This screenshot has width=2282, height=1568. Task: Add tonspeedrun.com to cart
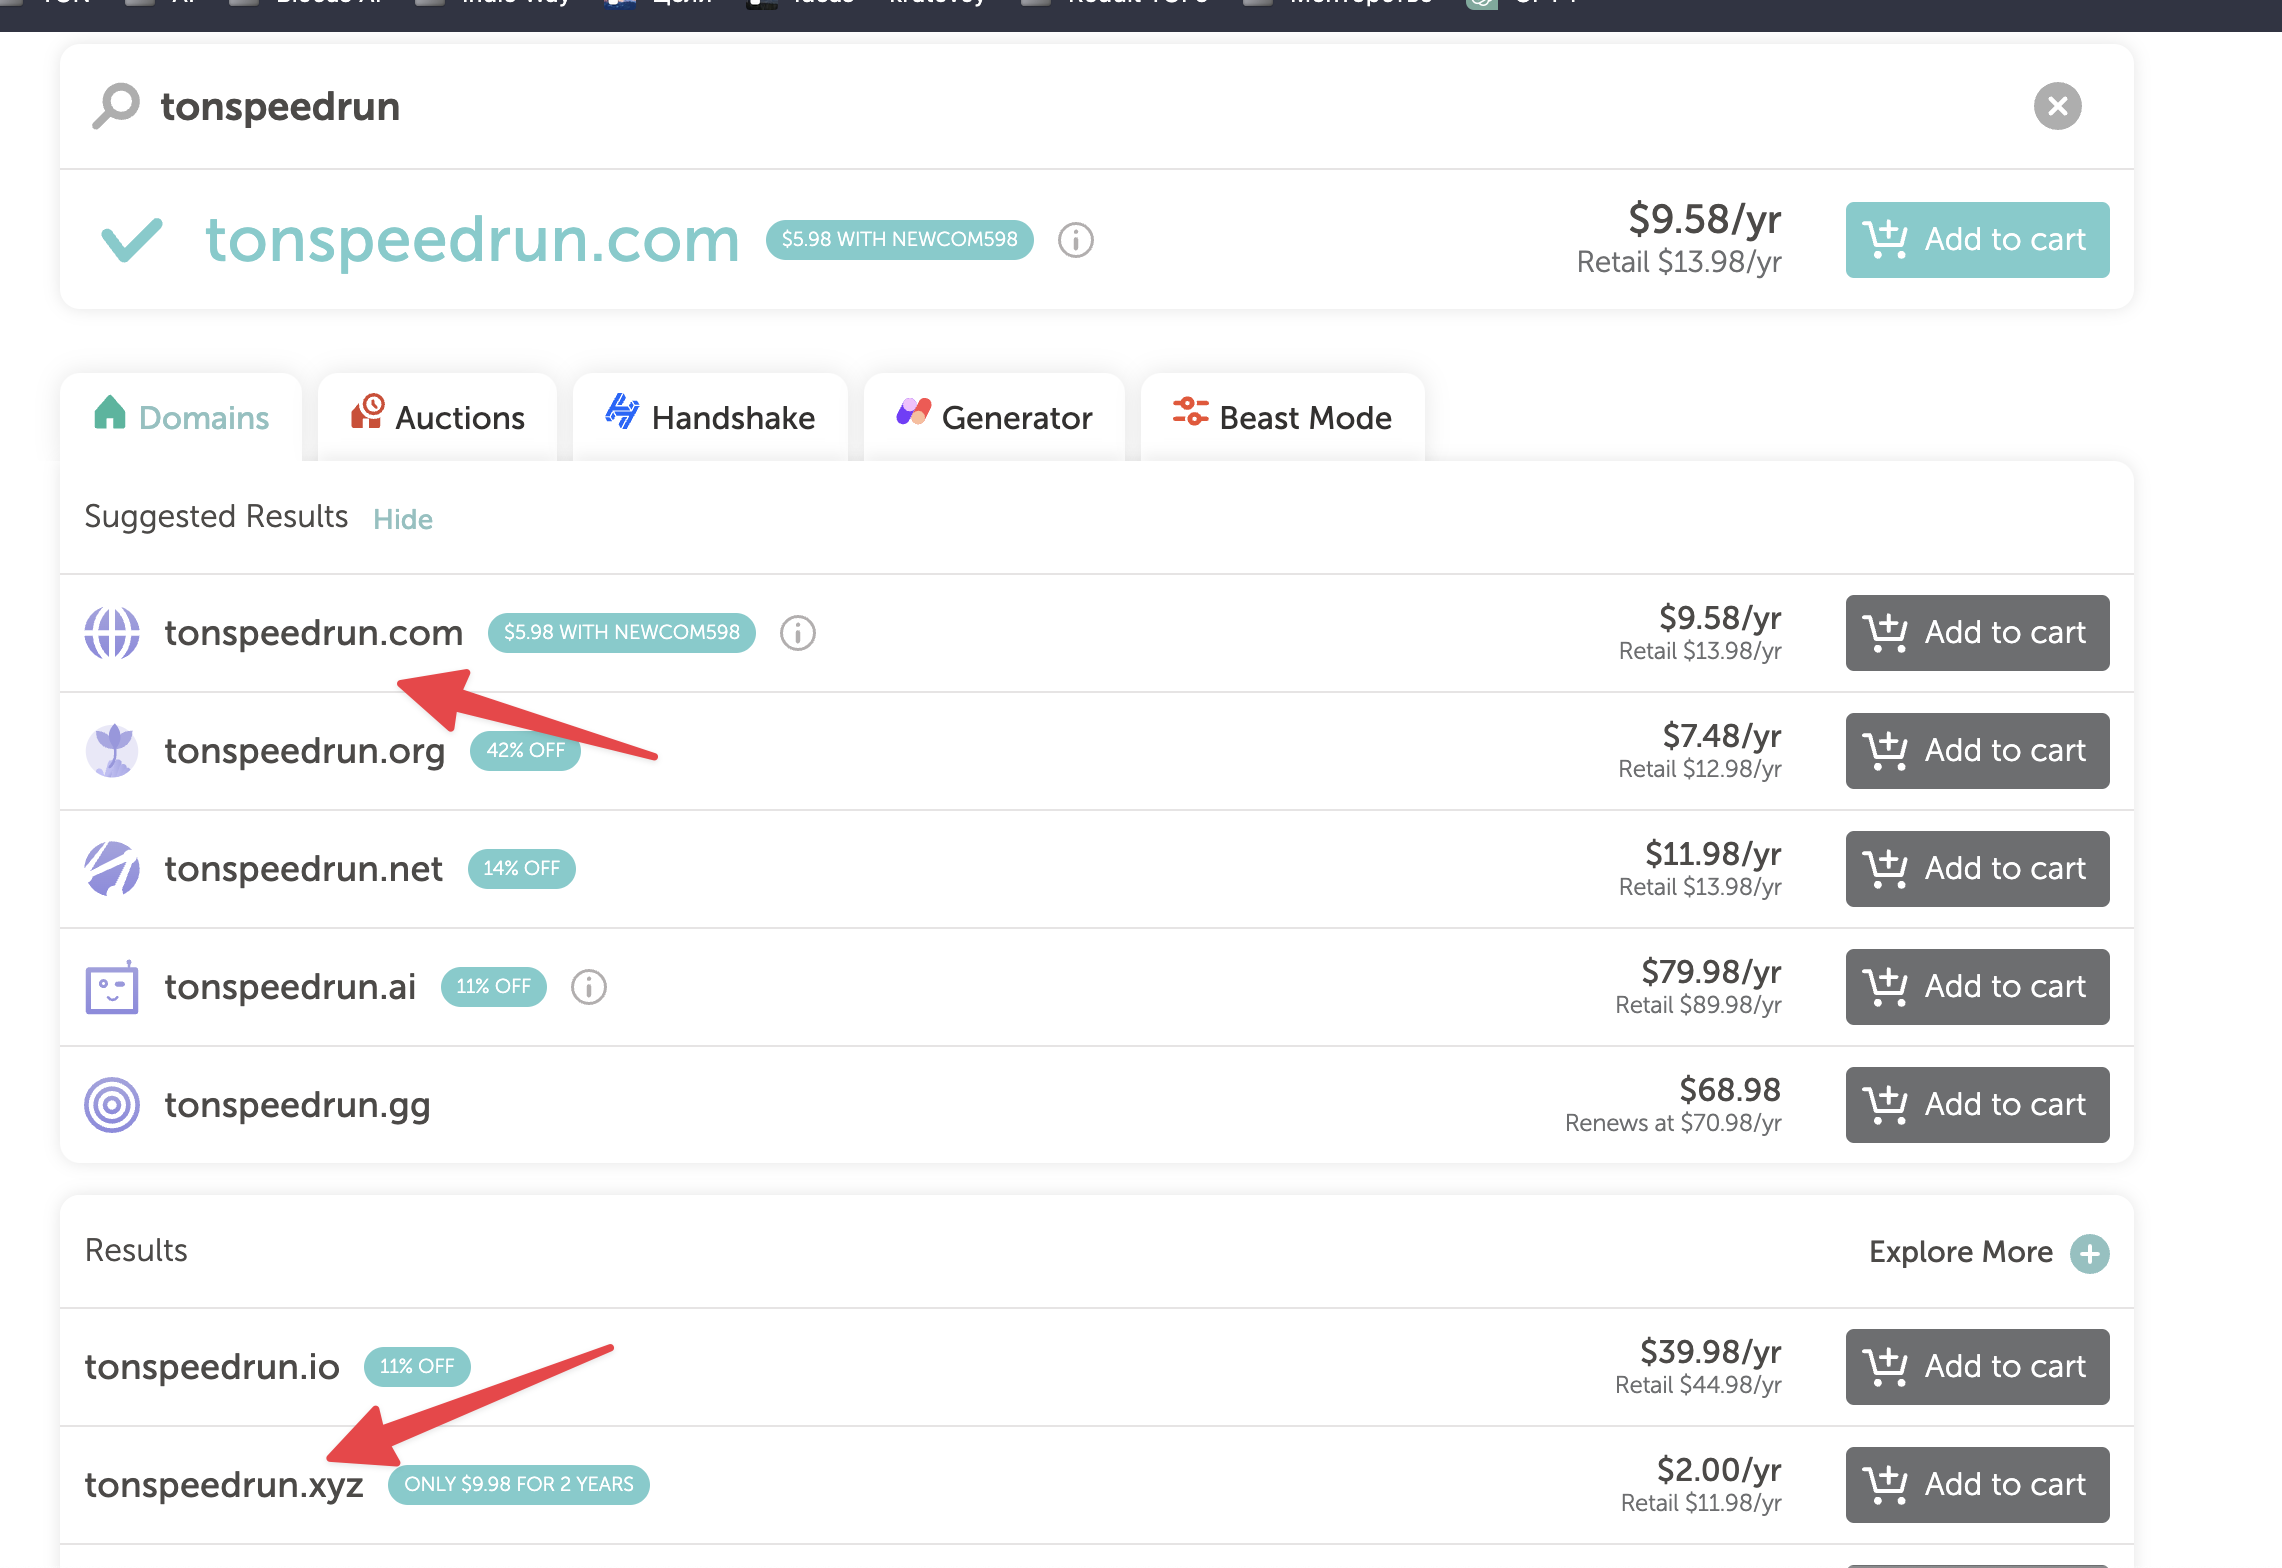1976,239
